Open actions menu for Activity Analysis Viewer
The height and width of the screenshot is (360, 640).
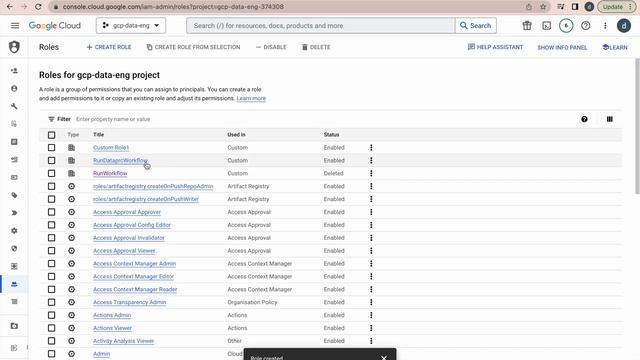tap(371, 341)
